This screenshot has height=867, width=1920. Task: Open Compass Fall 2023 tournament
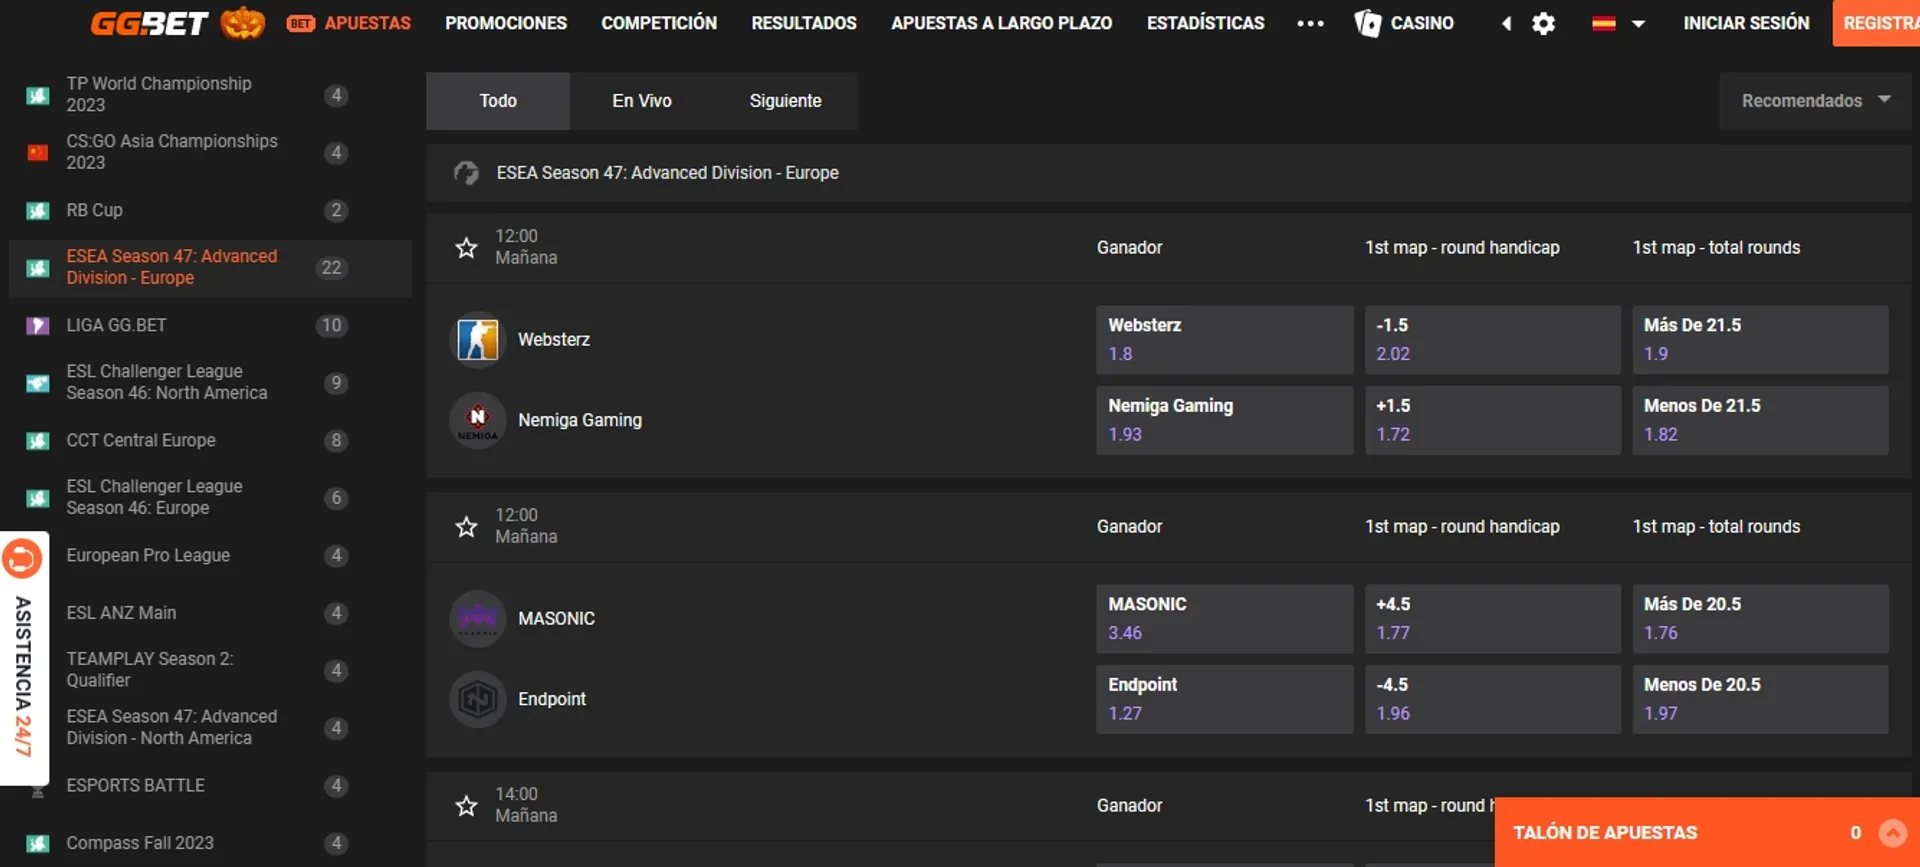[210, 843]
